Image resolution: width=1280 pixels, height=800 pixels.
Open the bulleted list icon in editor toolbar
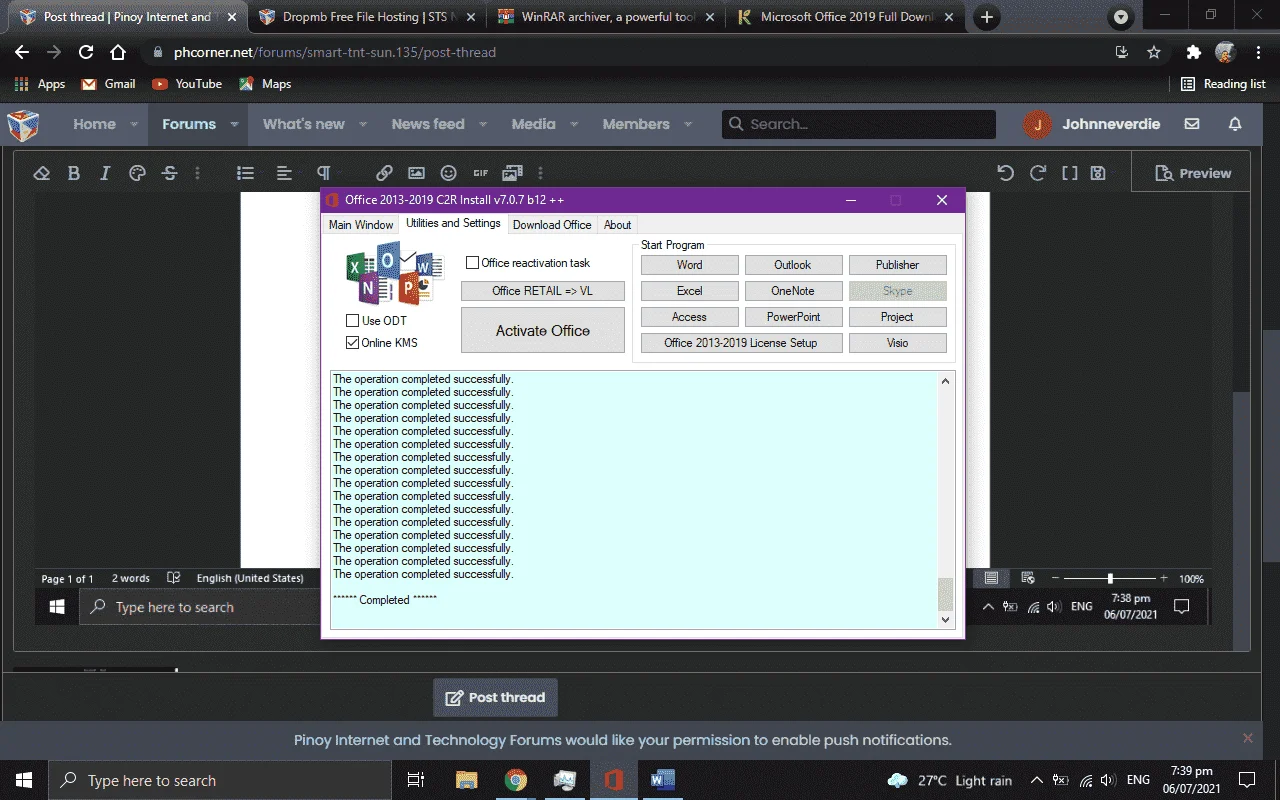click(x=245, y=173)
